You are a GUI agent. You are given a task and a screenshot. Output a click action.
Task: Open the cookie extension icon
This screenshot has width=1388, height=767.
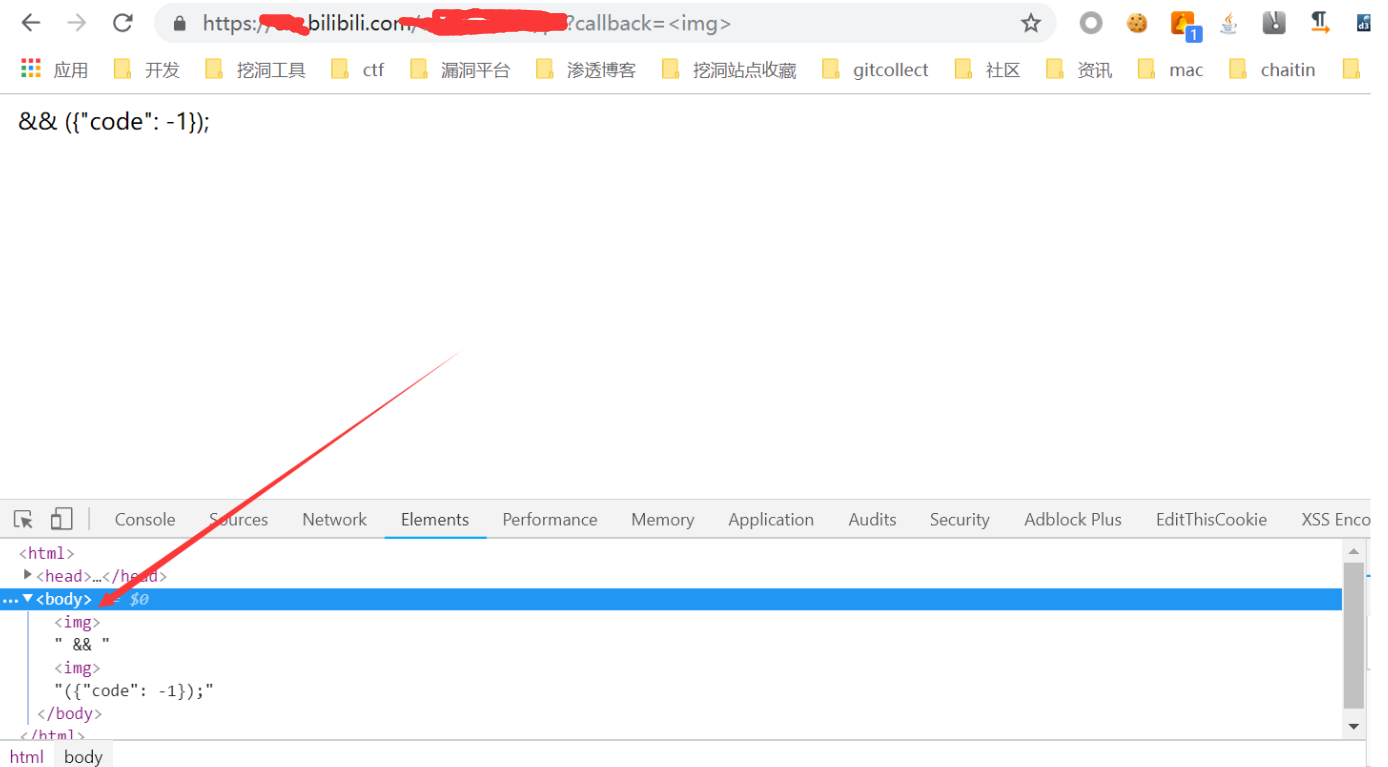(1137, 23)
